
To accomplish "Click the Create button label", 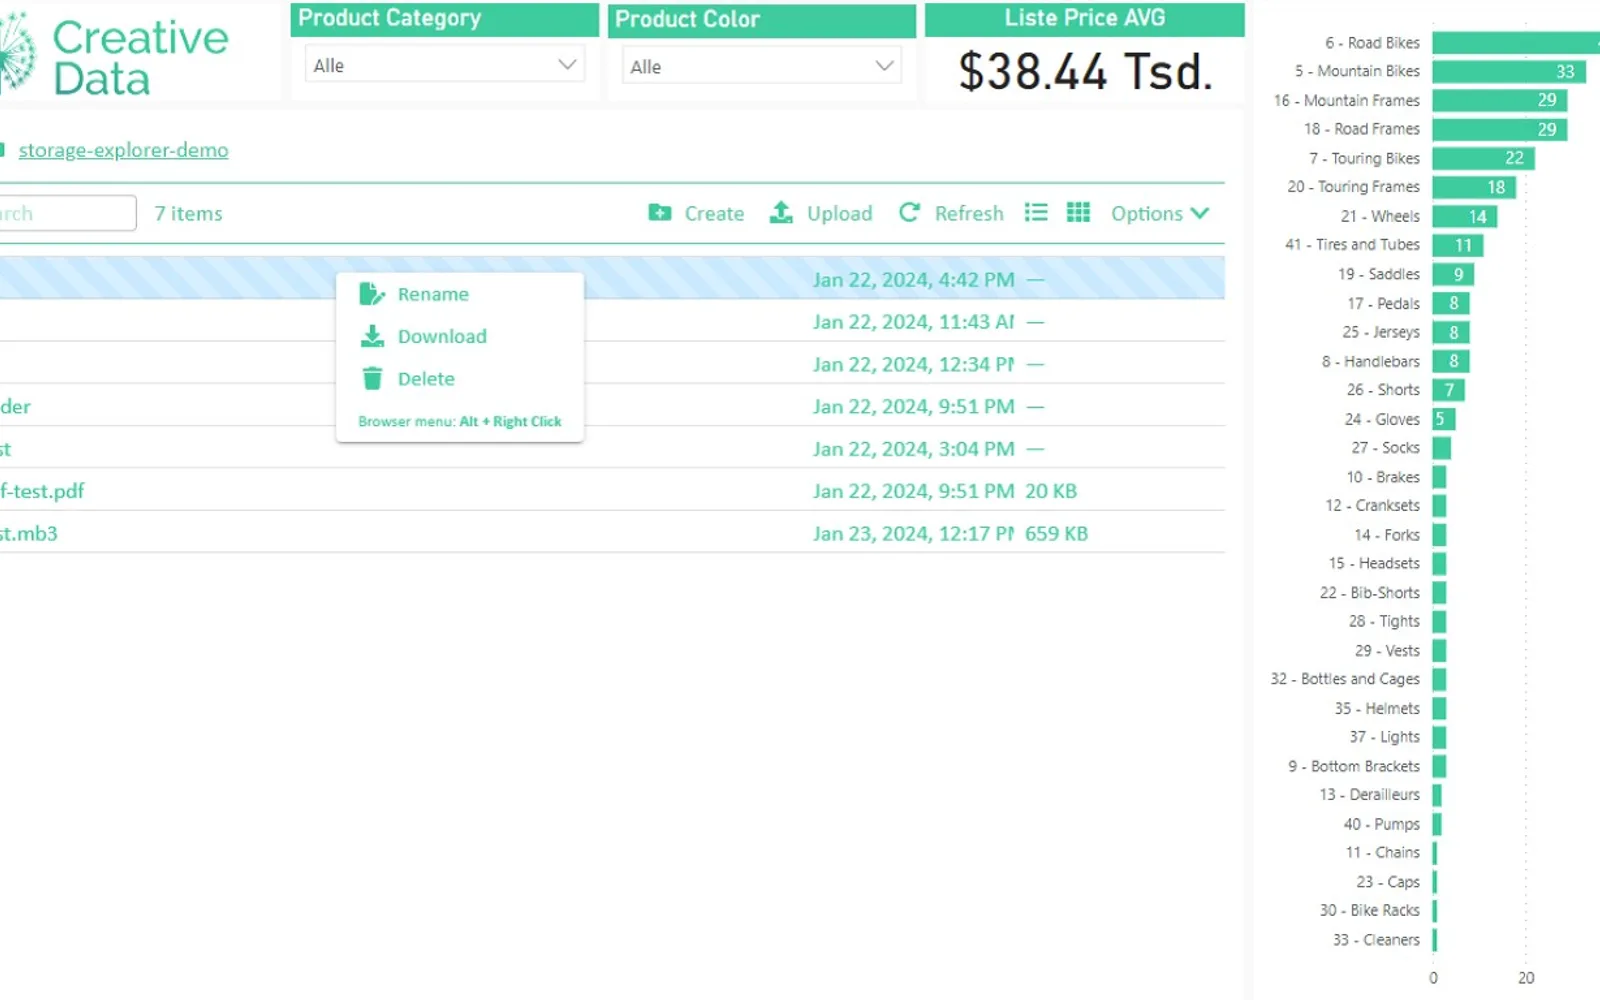I will [714, 213].
